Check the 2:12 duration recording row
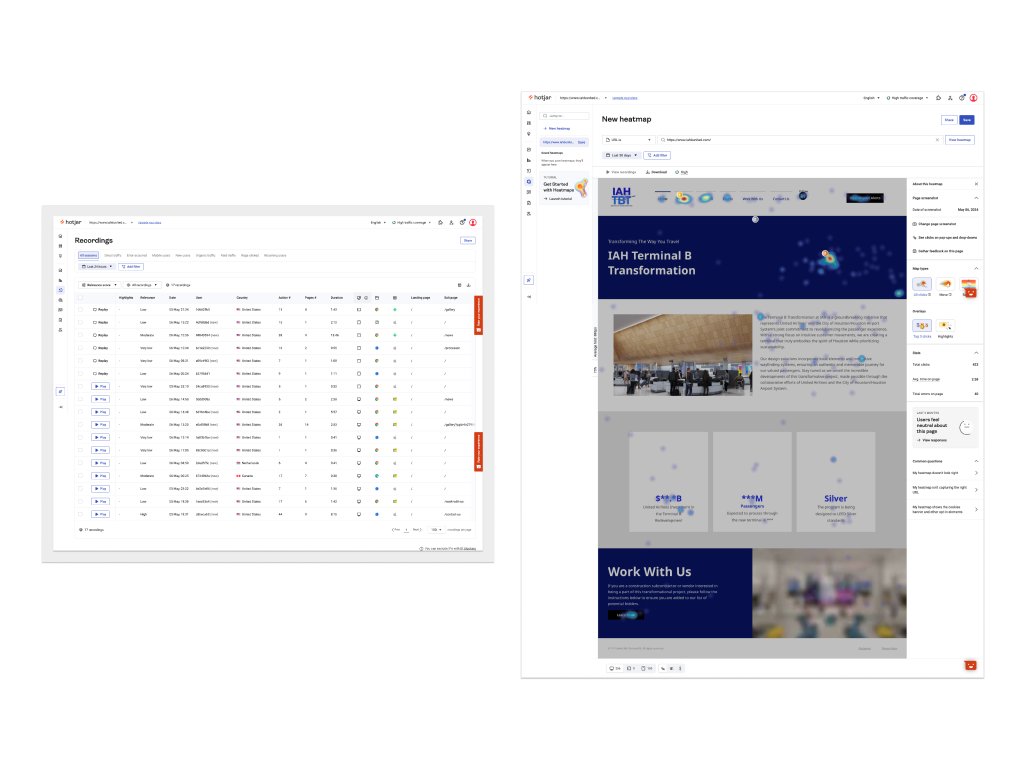This screenshot has width=1024, height=768. (x=80, y=323)
